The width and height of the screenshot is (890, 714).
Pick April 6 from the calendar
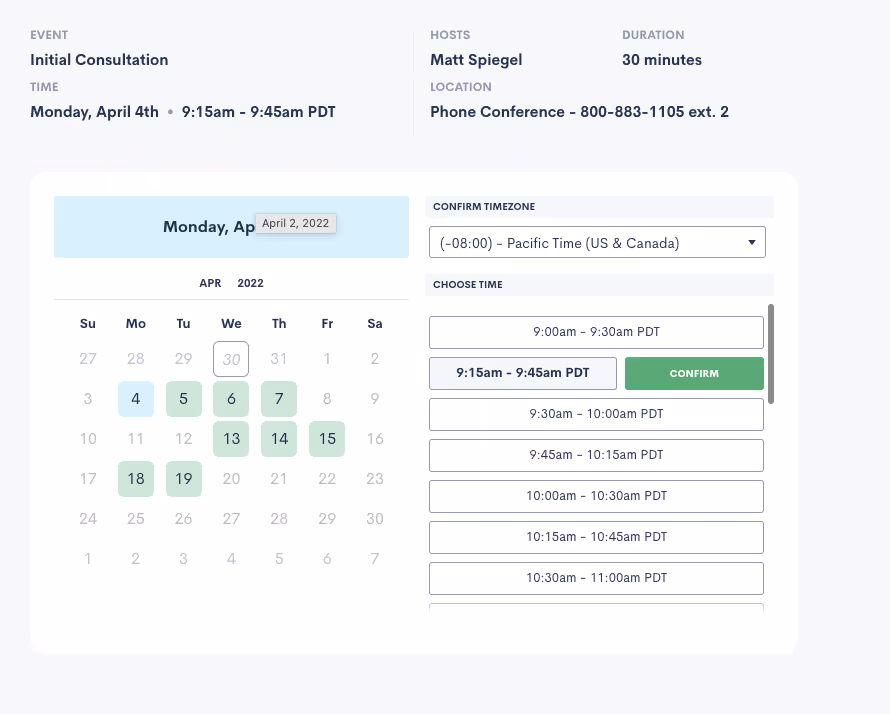click(231, 398)
